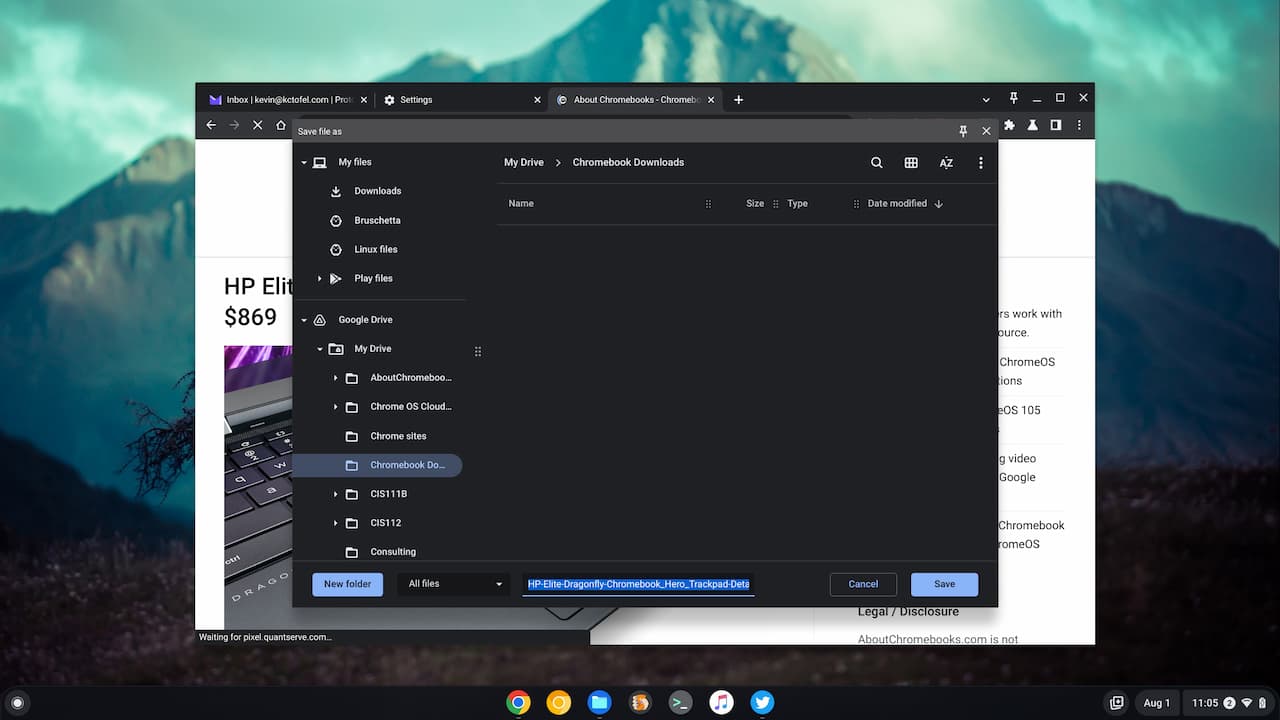Cancel the save dialog
The image size is (1280, 720).
tap(863, 584)
